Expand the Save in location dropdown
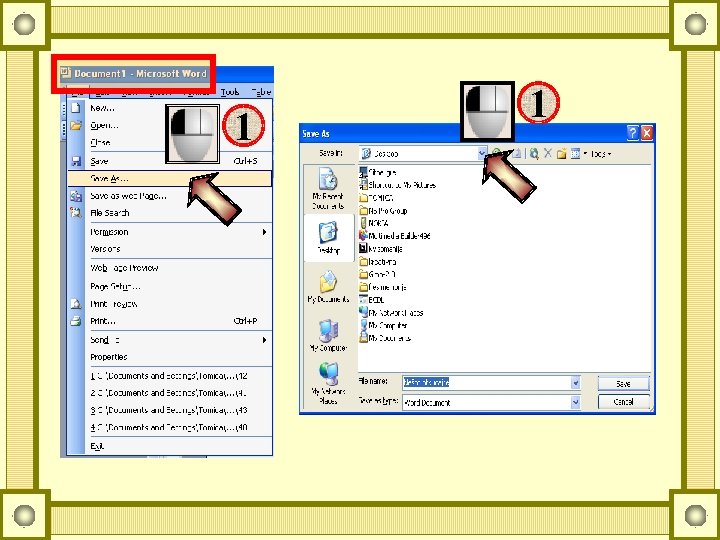The image size is (720, 540). [482, 153]
